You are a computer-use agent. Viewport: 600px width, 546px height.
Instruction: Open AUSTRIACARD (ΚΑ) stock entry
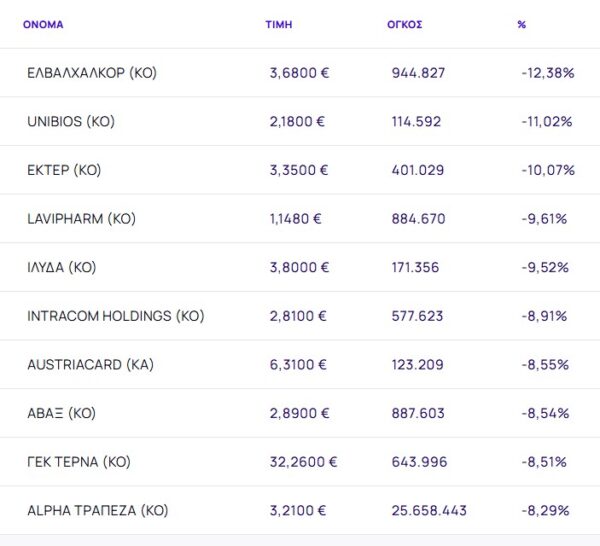pyautogui.click(x=90, y=365)
